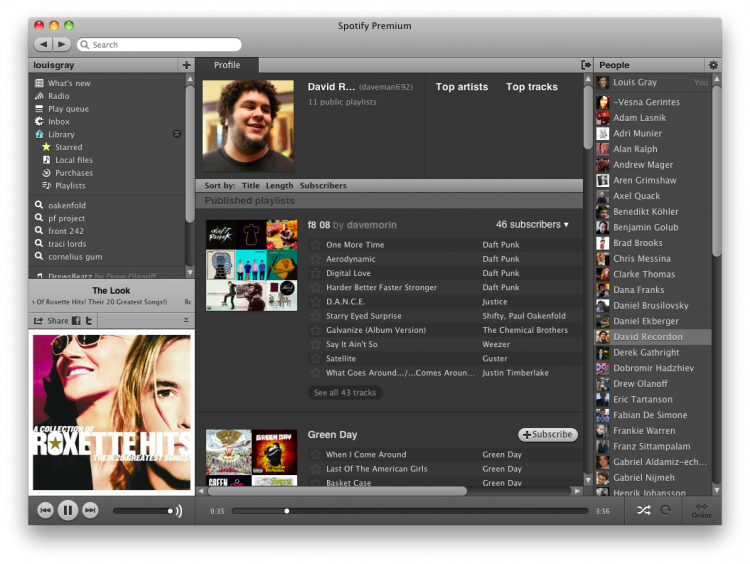Go forward with the right arrow button
This screenshot has height=564, width=750.
coord(62,44)
